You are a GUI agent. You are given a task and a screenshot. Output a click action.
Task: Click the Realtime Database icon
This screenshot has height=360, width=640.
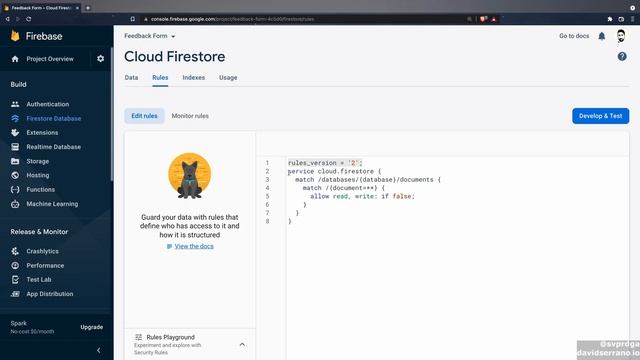point(15,147)
